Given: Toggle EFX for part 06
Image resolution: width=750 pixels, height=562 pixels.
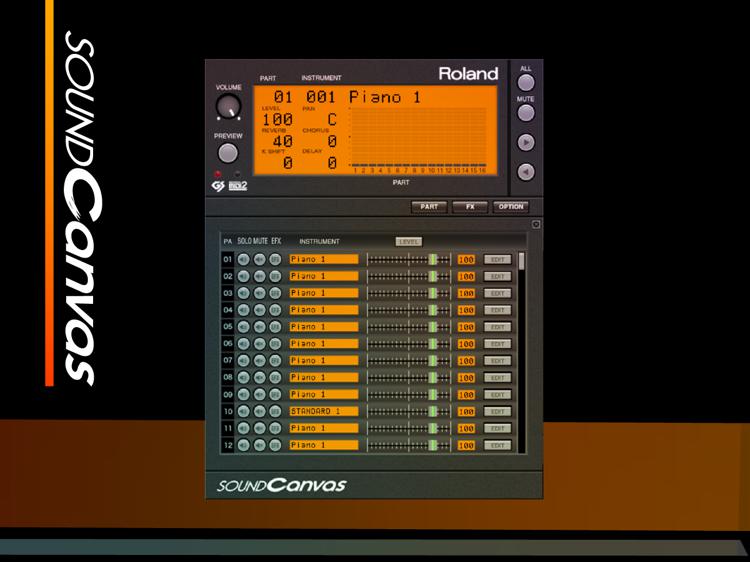Looking at the screenshot, I should point(275,344).
